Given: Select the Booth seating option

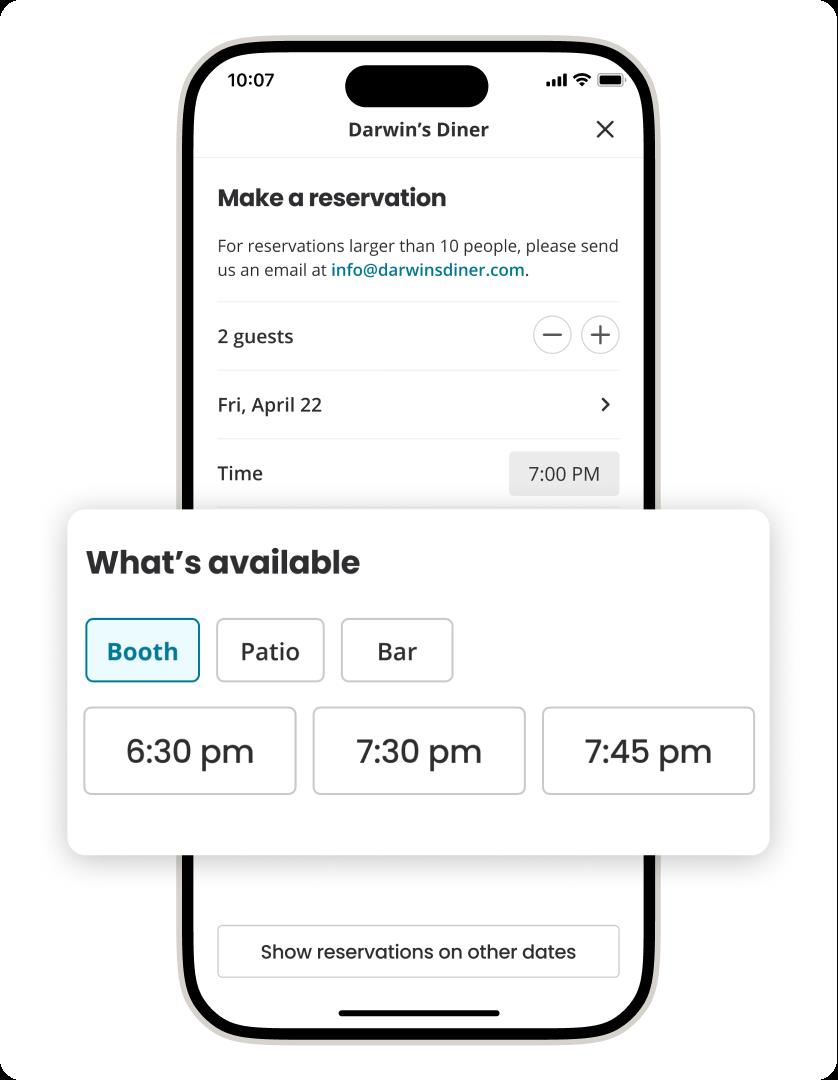Looking at the screenshot, I should [x=143, y=650].
